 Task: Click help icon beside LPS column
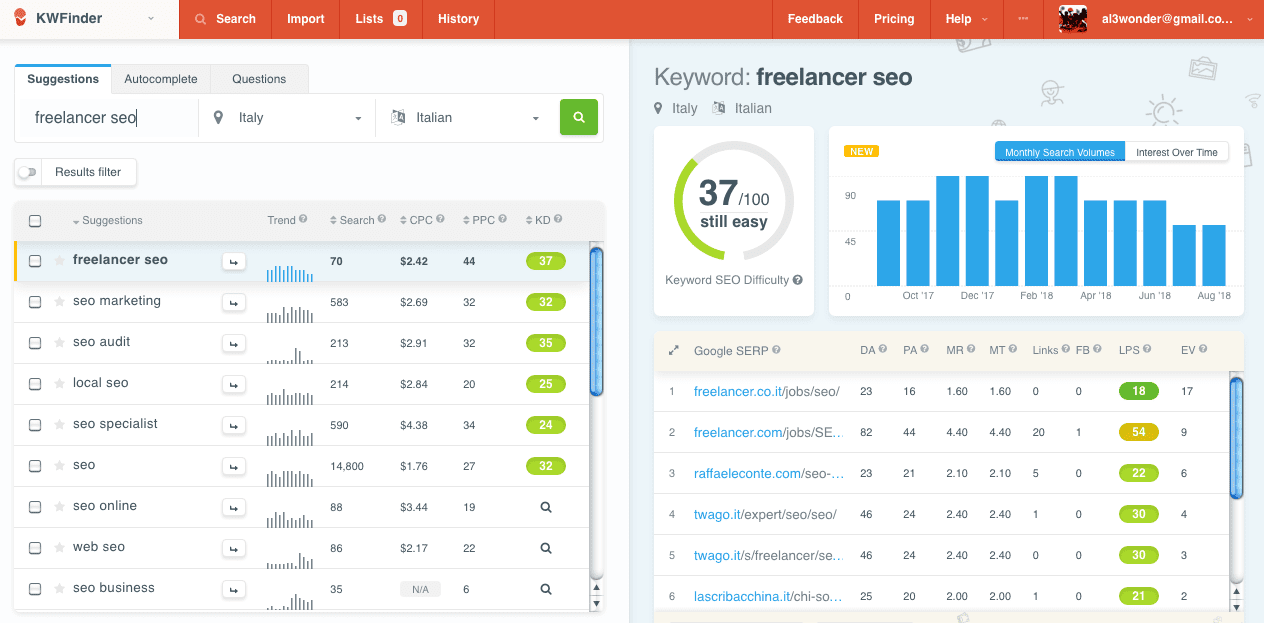point(1147,350)
